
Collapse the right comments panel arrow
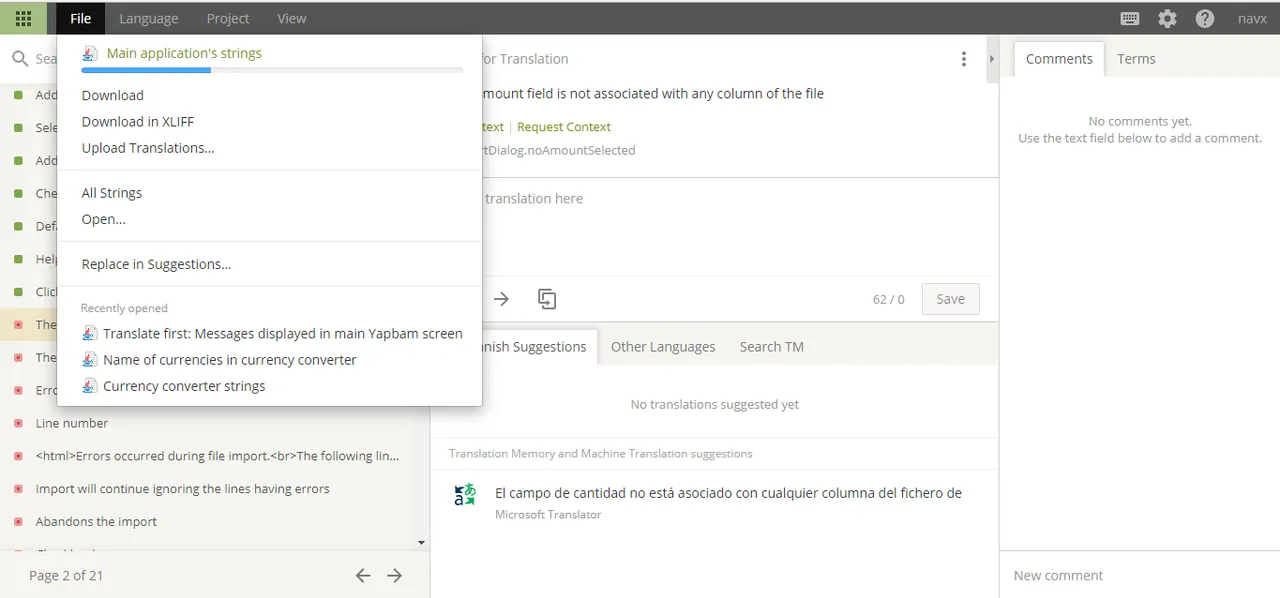(x=992, y=59)
